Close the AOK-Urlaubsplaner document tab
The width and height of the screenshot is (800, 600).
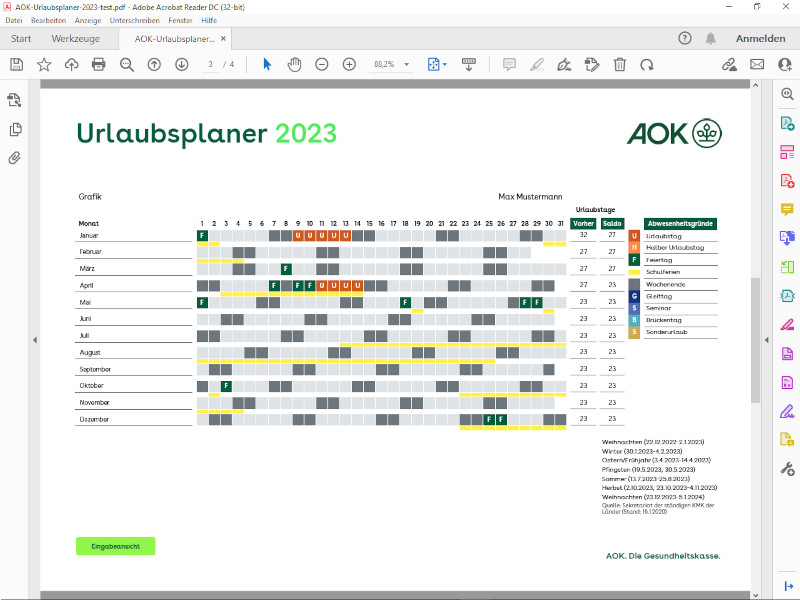[223, 38]
